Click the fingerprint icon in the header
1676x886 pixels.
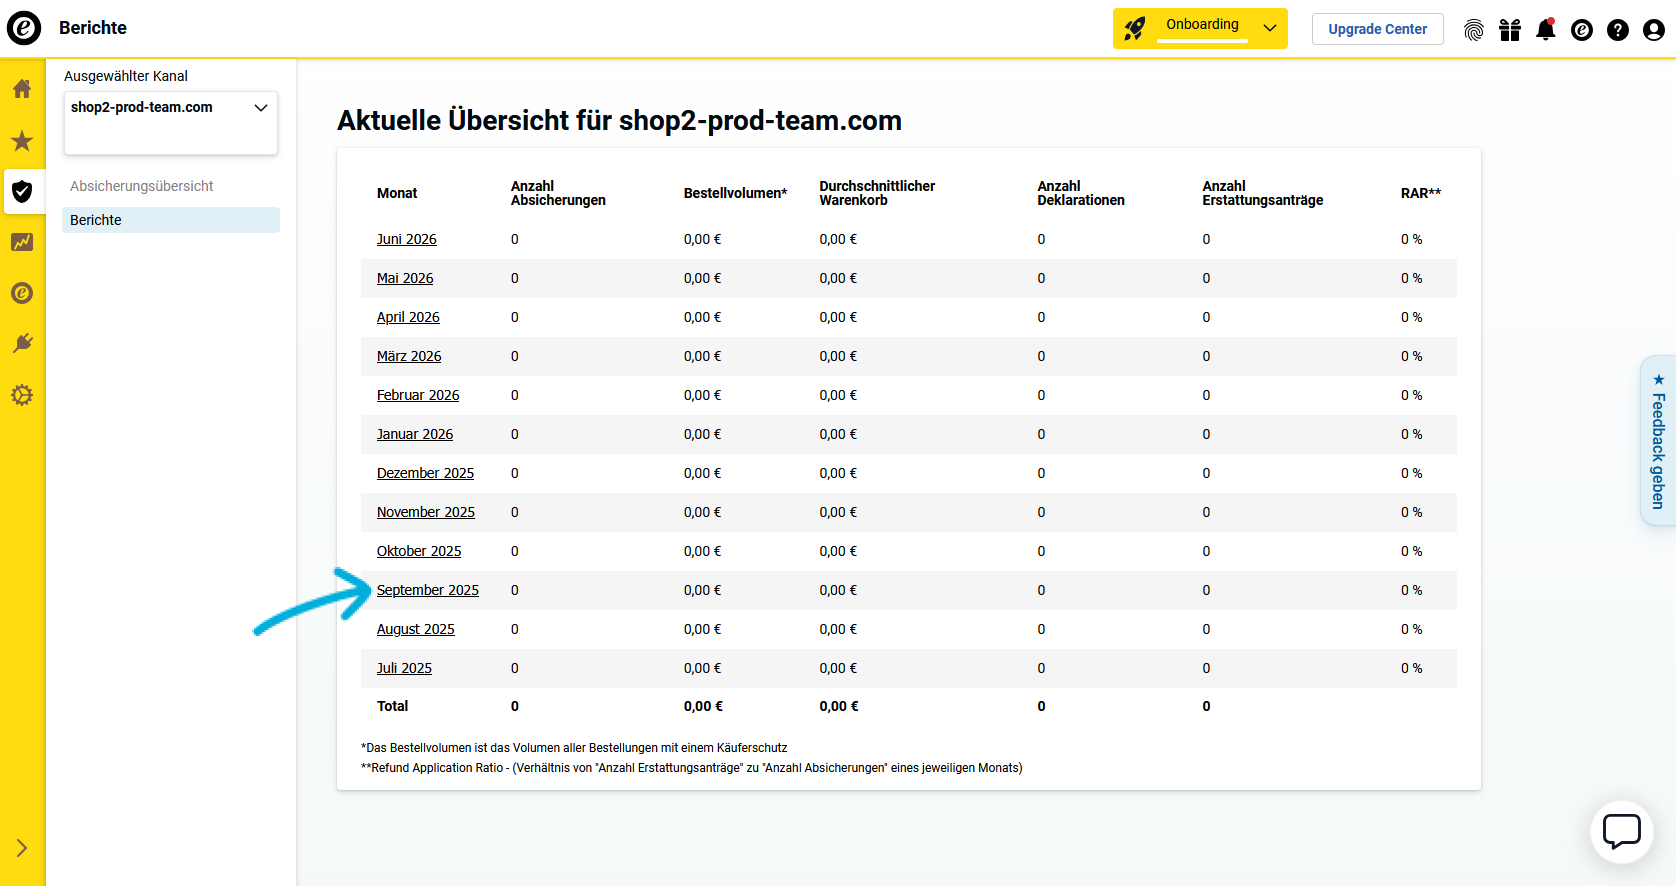[x=1474, y=30]
